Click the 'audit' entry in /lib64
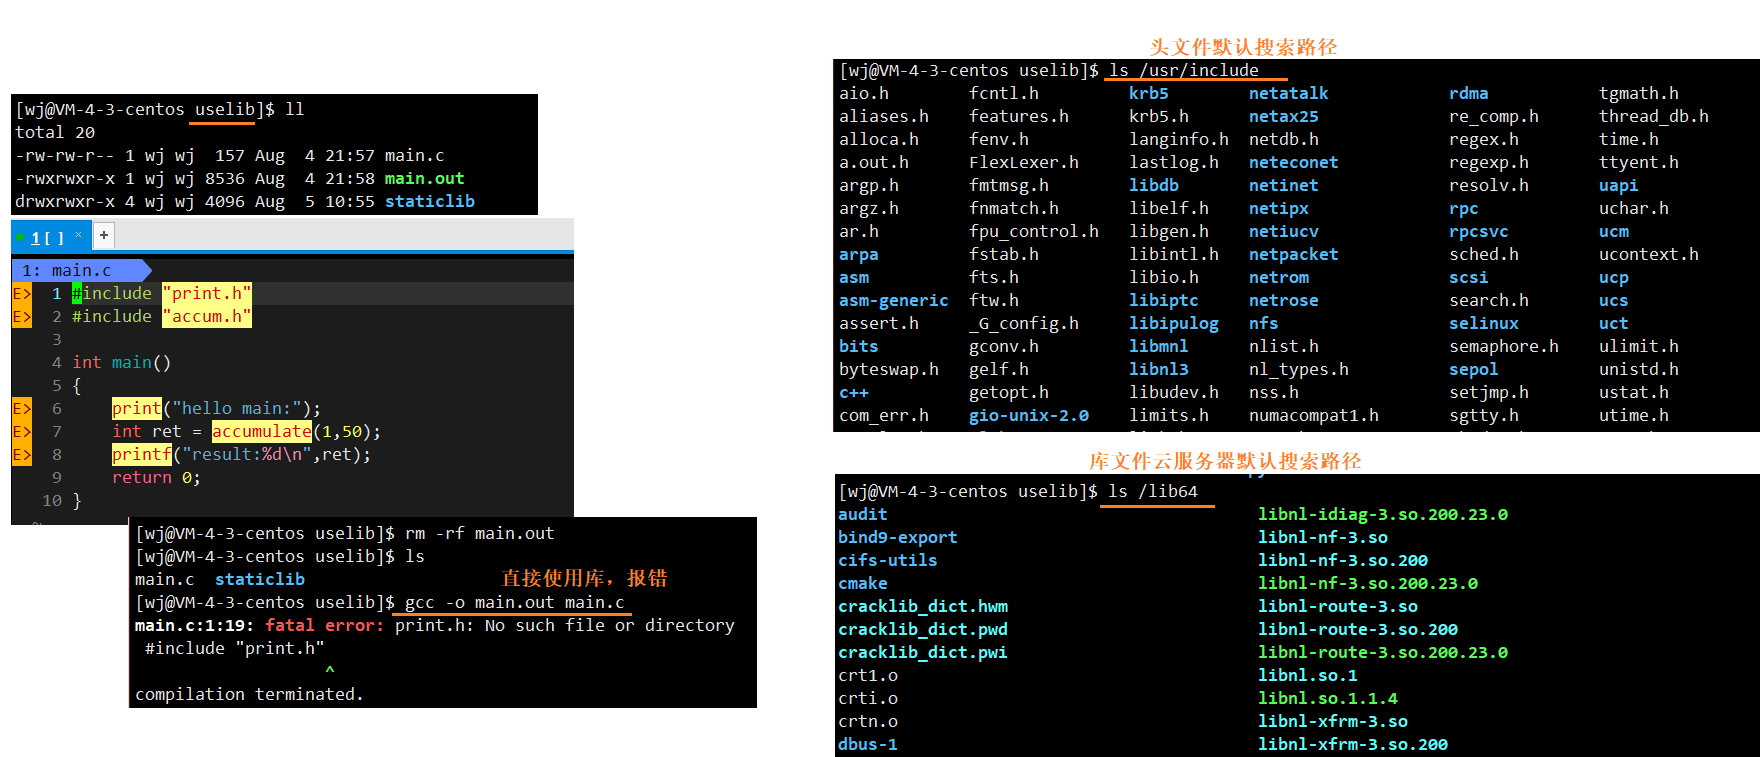The height and width of the screenshot is (757, 1760). coord(863,514)
